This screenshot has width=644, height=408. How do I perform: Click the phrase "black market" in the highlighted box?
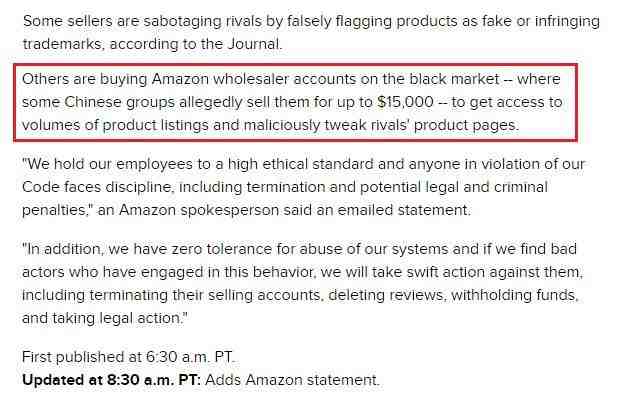(454, 79)
